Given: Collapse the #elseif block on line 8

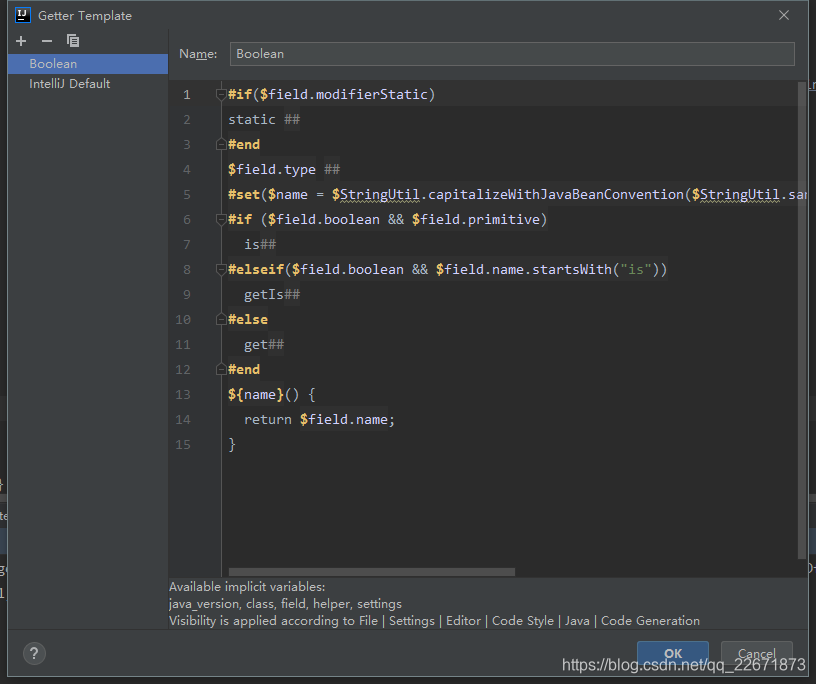Looking at the screenshot, I should point(221,268).
